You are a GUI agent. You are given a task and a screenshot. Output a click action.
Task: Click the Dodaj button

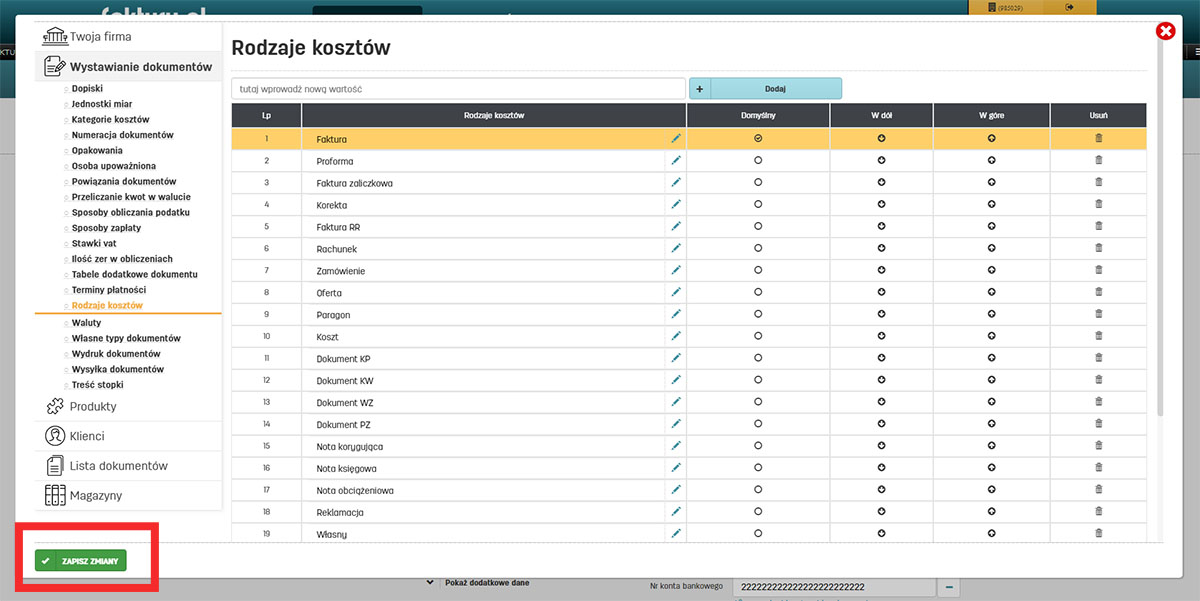[x=775, y=89]
